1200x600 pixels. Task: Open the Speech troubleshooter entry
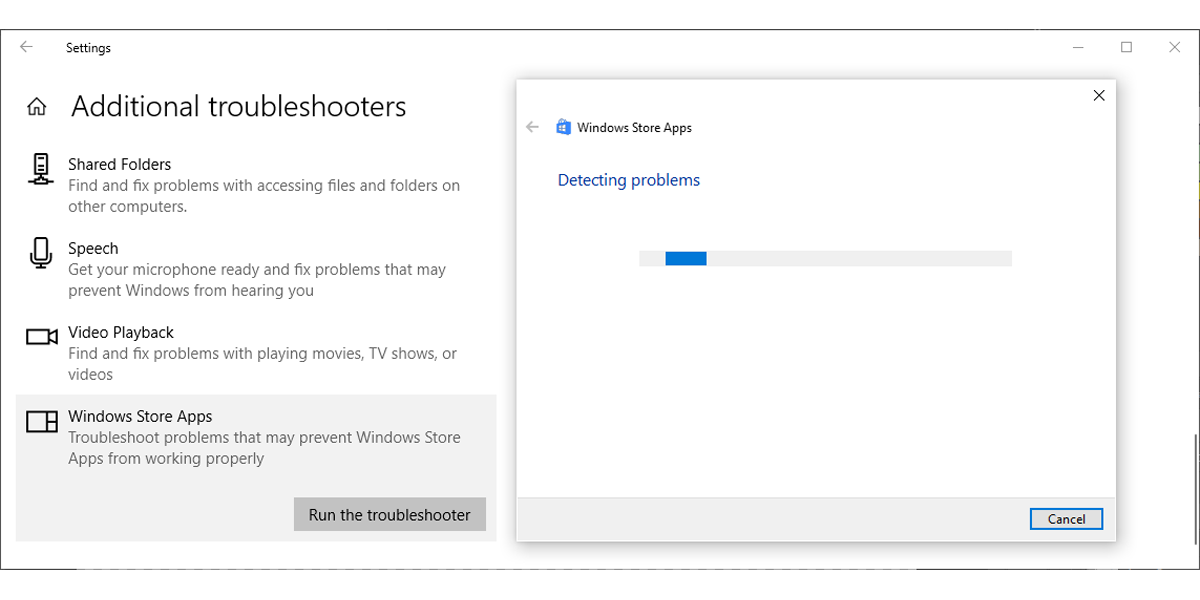[256, 269]
